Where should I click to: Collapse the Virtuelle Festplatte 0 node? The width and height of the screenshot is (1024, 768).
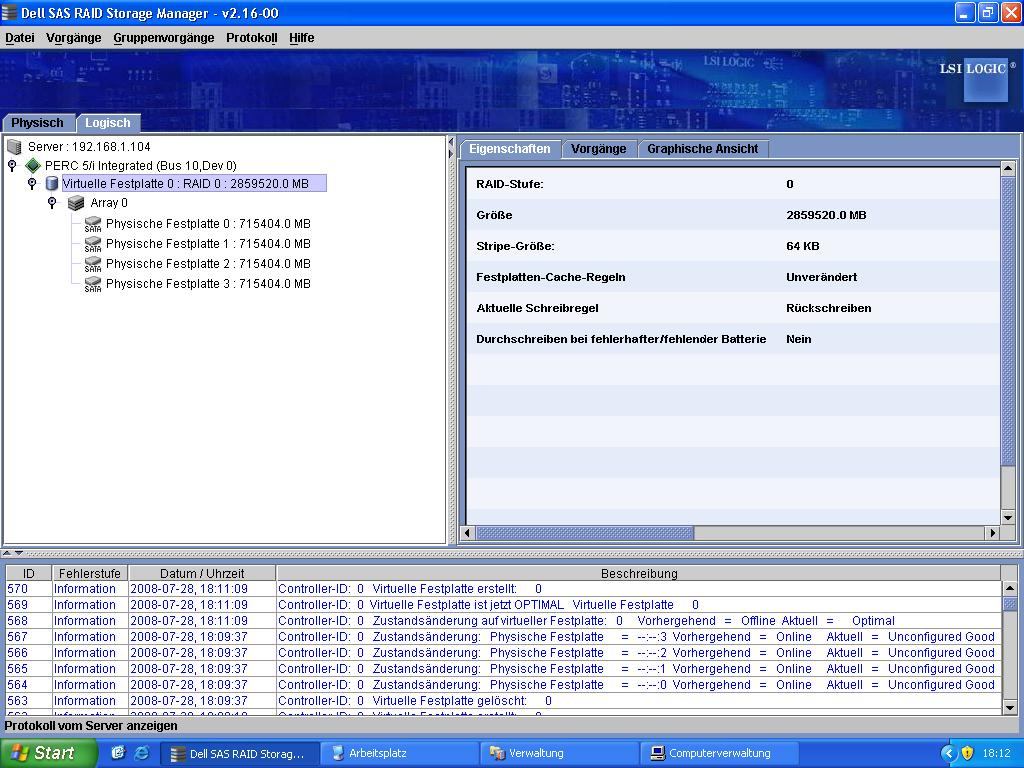point(31,184)
